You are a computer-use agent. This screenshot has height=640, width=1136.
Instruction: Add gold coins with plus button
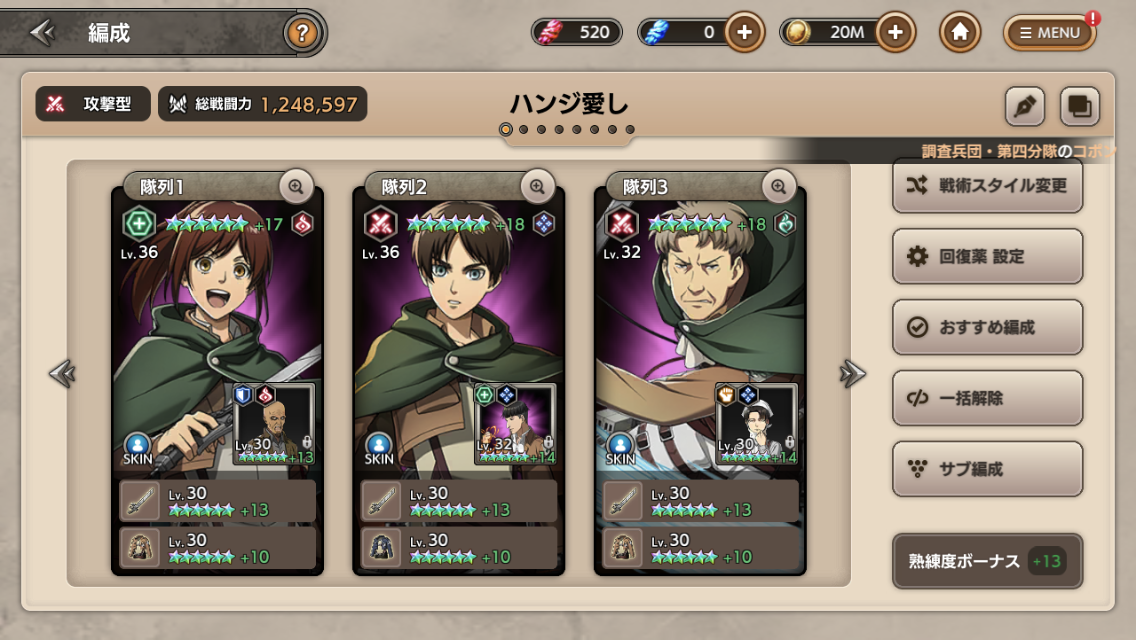[x=895, y=32]
